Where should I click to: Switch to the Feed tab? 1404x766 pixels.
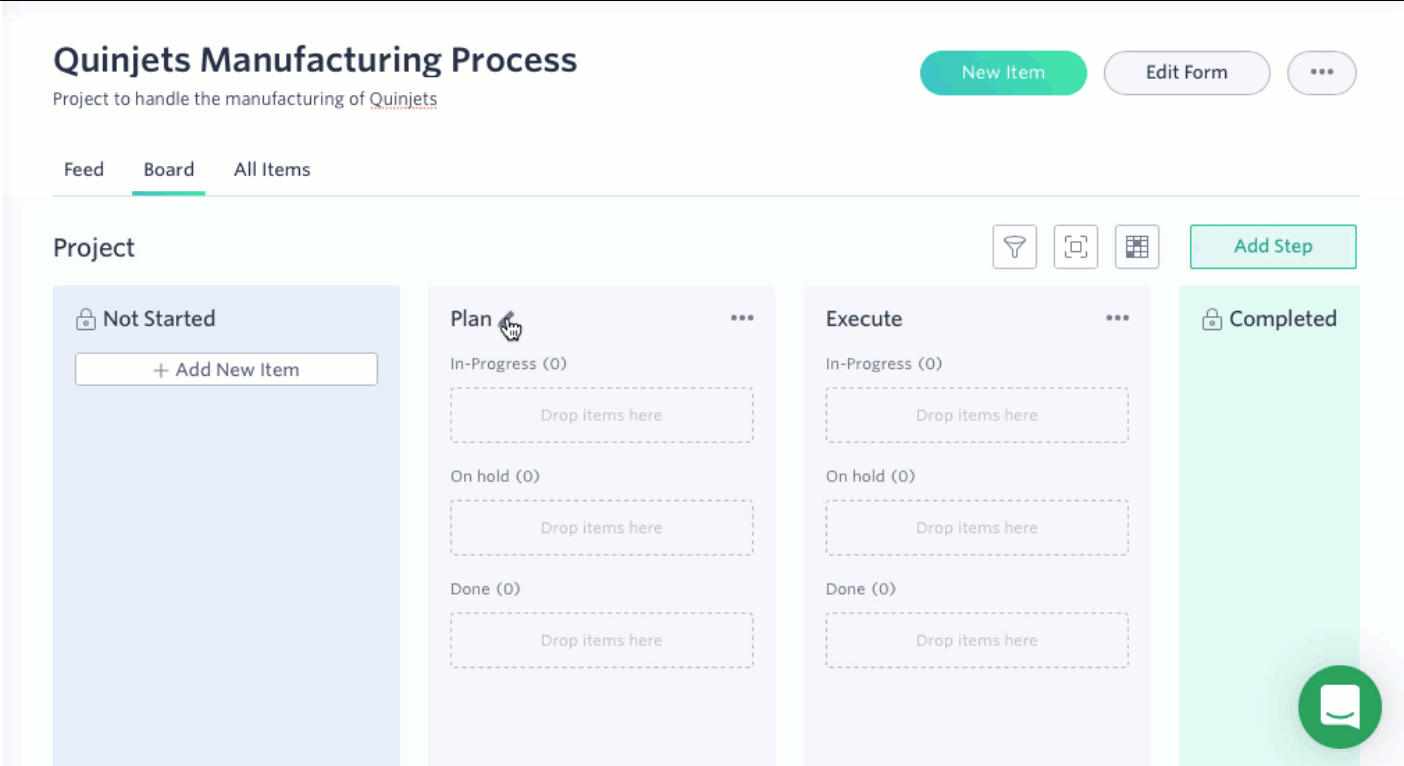coord(84,170)
